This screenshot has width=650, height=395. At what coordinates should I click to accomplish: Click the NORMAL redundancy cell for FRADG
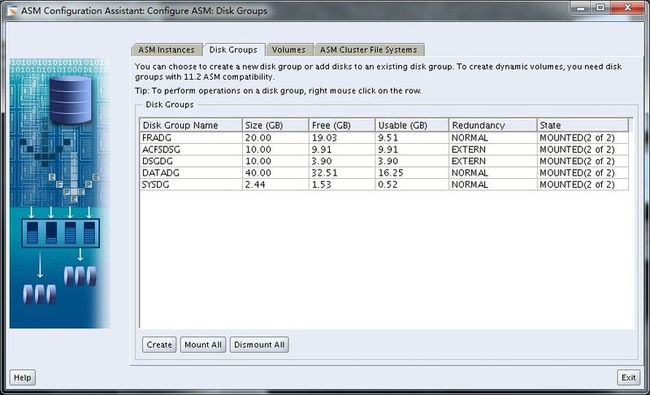click(x=493, y=138)
